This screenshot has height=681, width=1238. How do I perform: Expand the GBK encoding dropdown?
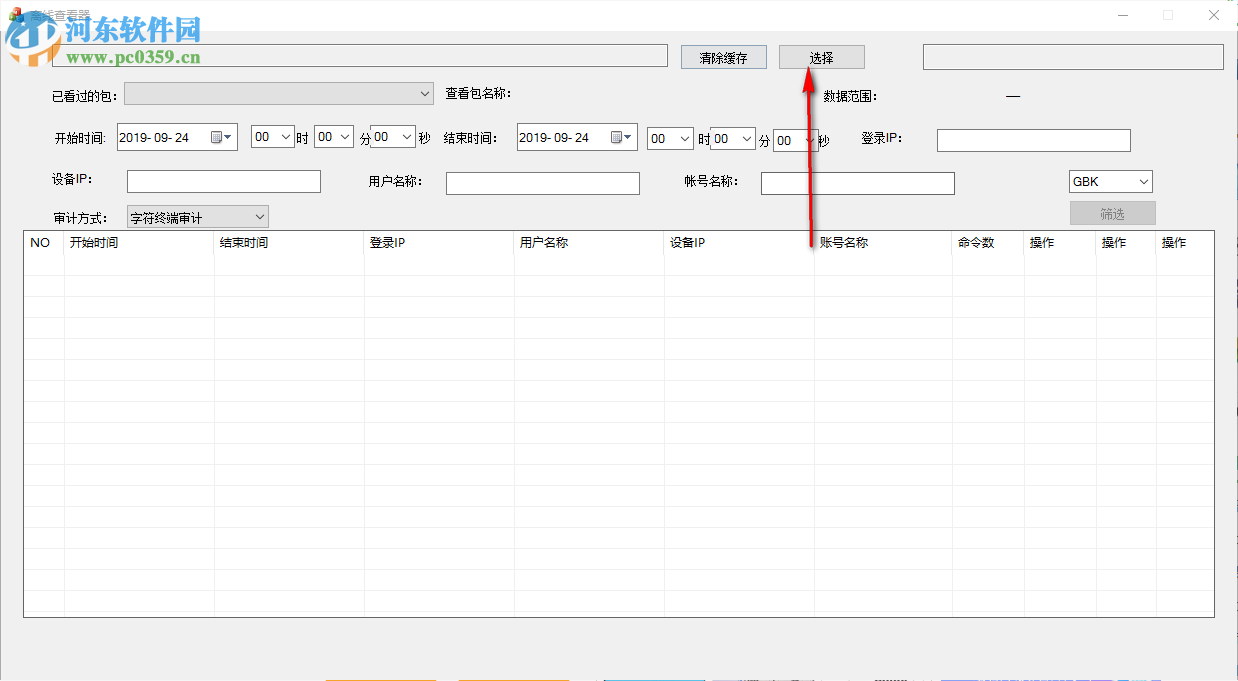coord(1111,182)
